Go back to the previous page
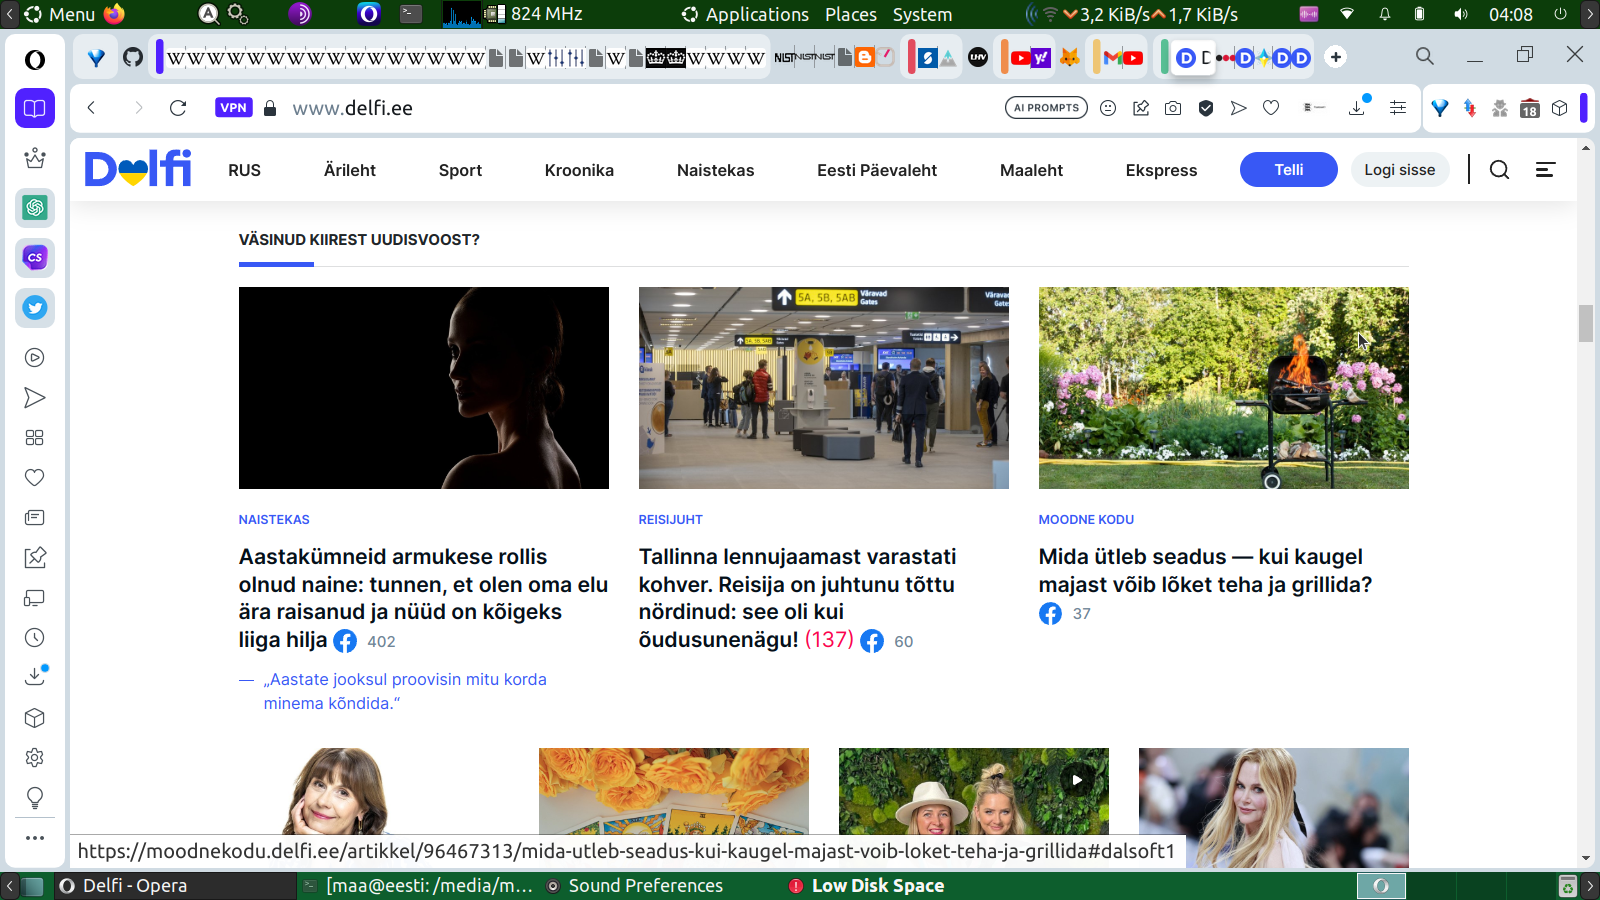 point(91,108)
